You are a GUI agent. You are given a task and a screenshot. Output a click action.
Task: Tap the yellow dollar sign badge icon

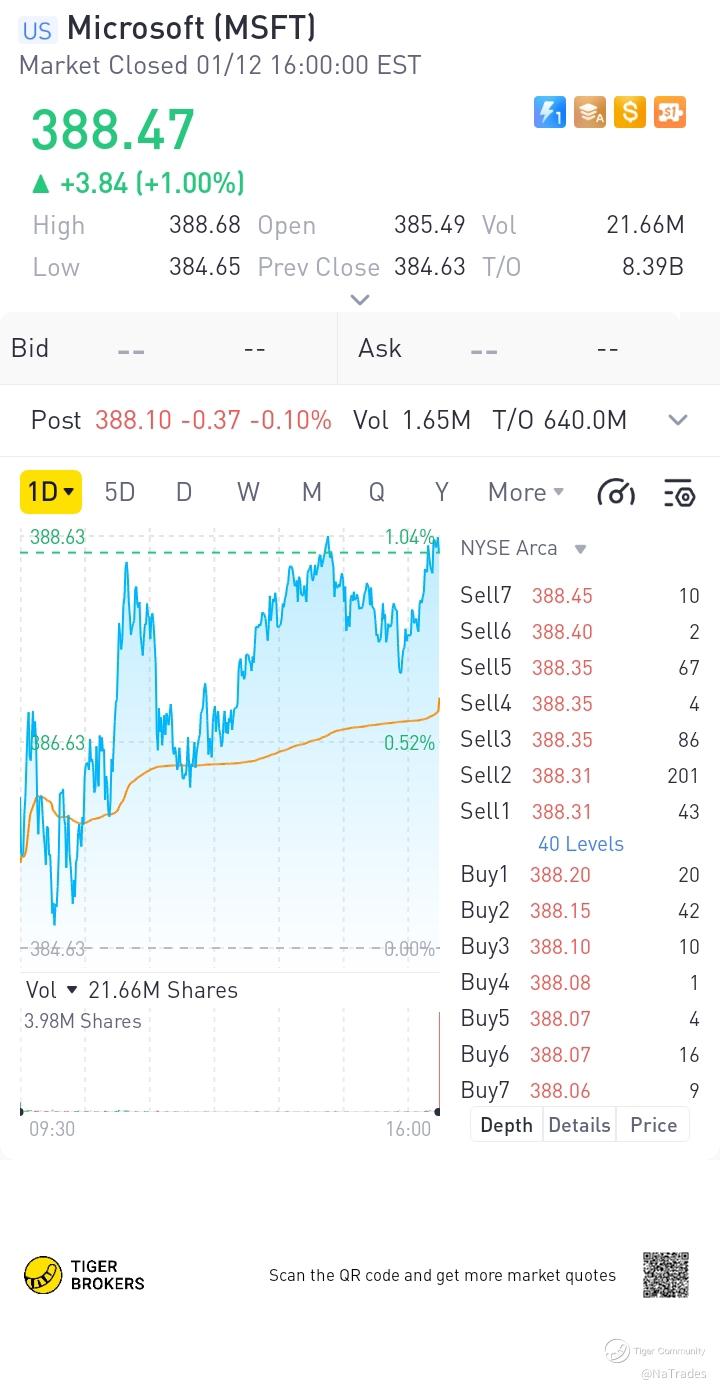tap(630, 112)
